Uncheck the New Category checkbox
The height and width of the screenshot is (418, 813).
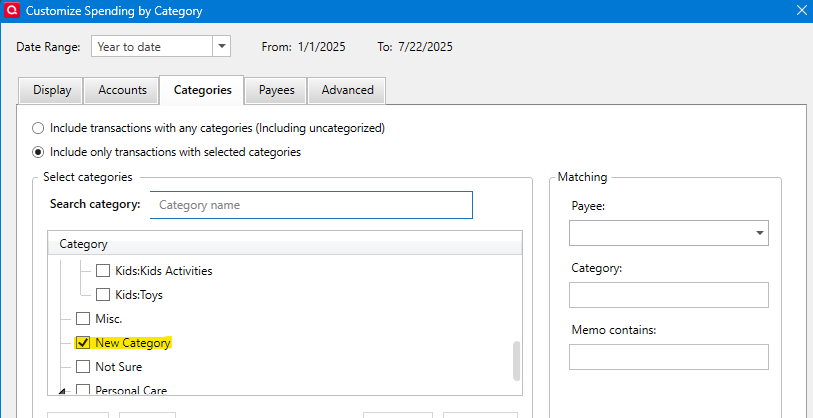[83, 343]
